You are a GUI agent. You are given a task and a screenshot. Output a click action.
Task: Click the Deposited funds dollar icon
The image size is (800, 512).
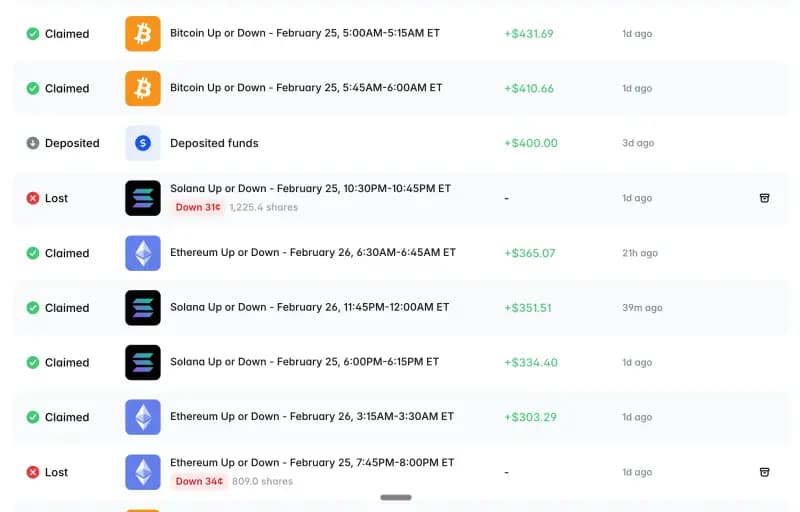coord(142,143)
